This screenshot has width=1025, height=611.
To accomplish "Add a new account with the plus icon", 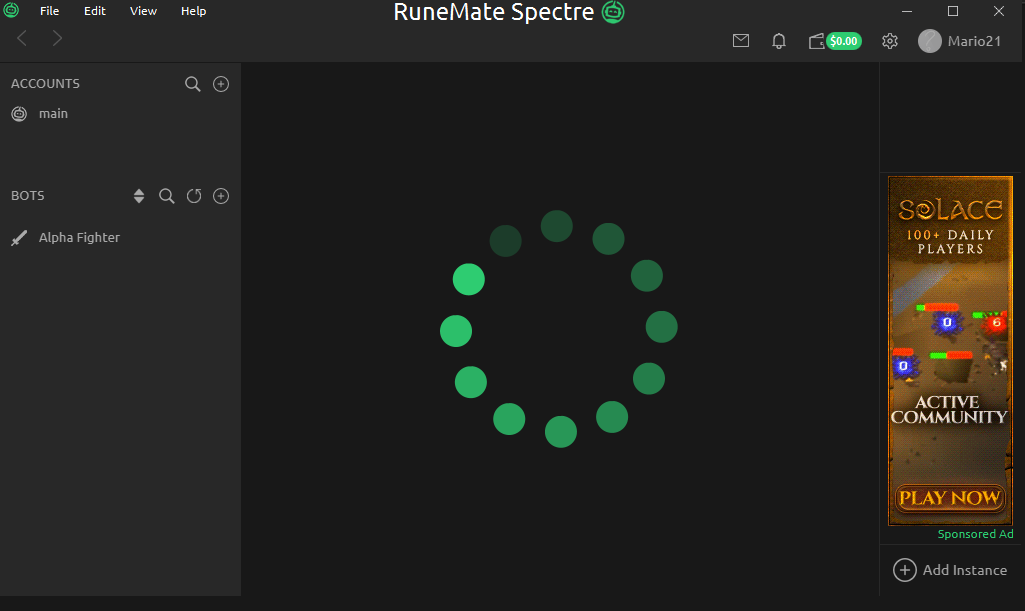I will tap(221, 84).
